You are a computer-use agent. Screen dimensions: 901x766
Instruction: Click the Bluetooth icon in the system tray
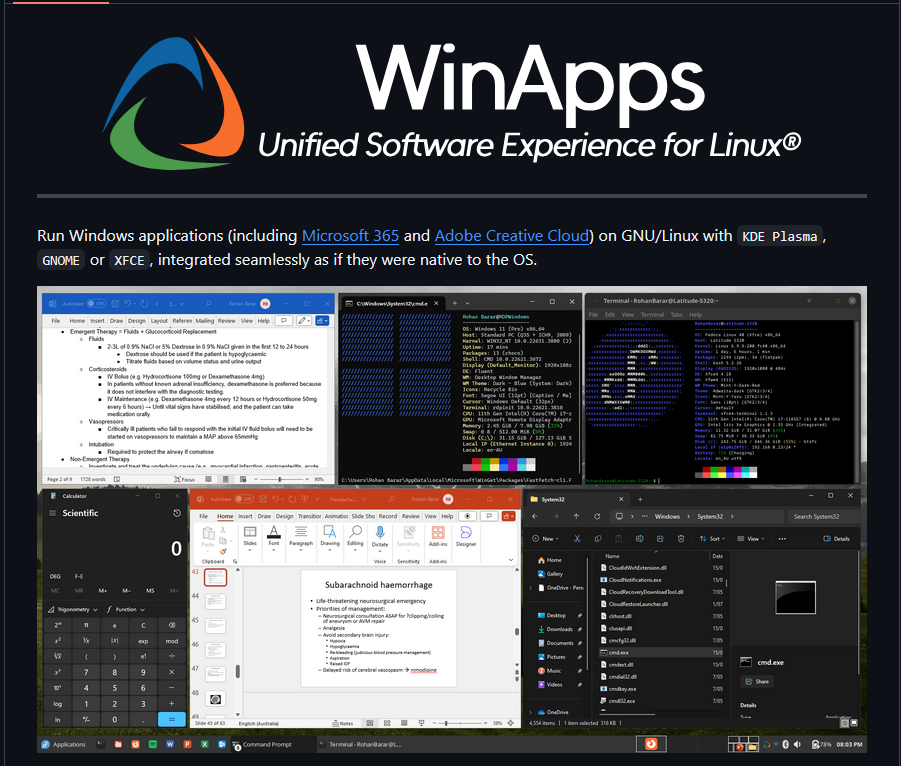(785, 745)
